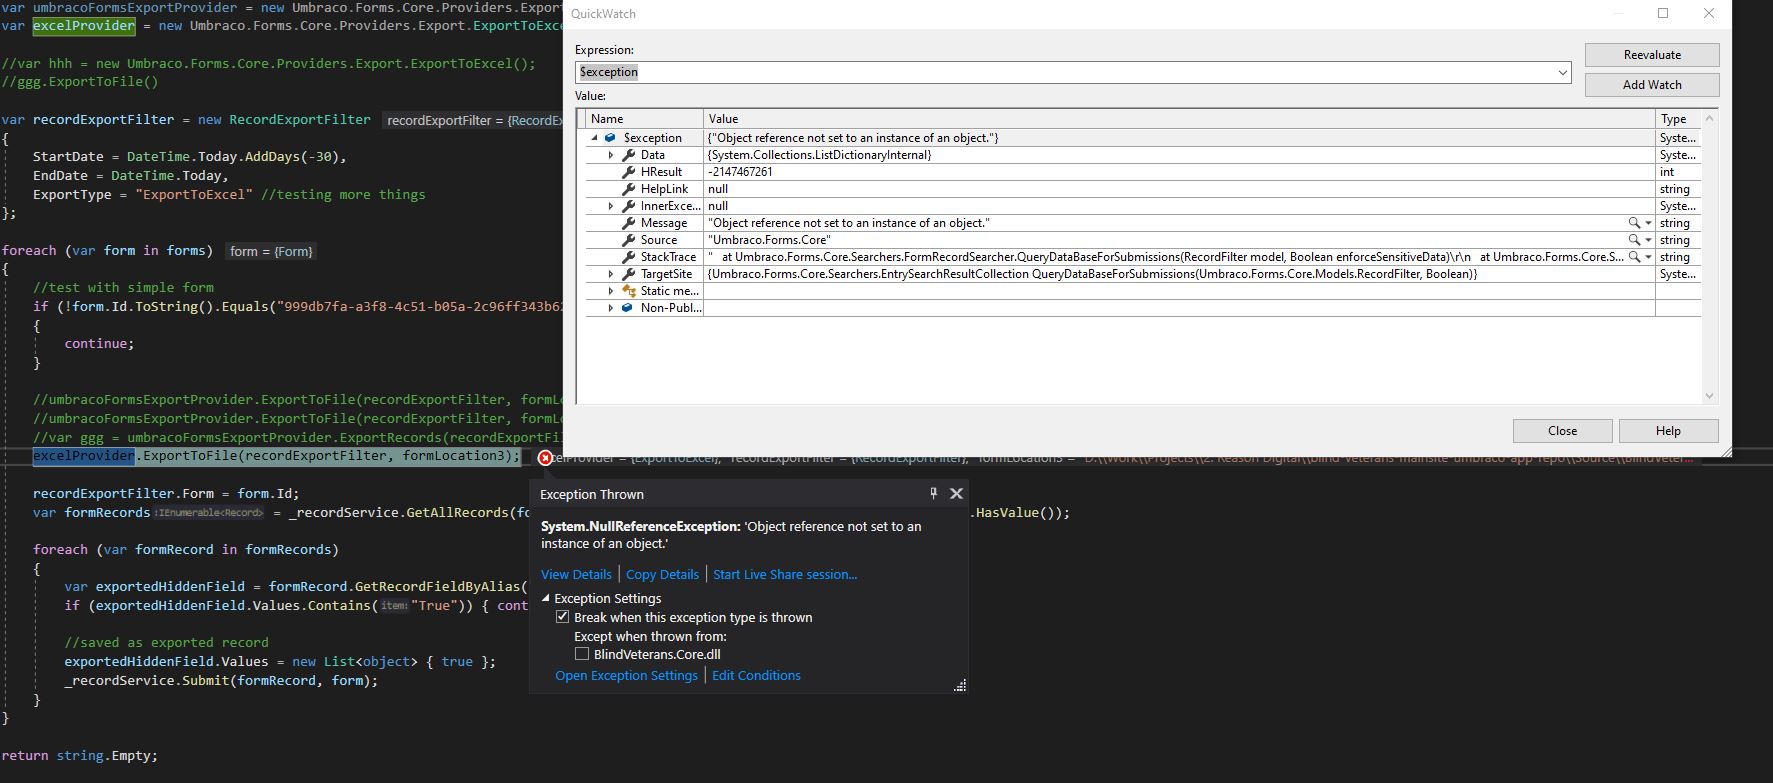Expand the Static members node
The image size is (1773, 783).
pyautogui.click(x=611, y=291)
